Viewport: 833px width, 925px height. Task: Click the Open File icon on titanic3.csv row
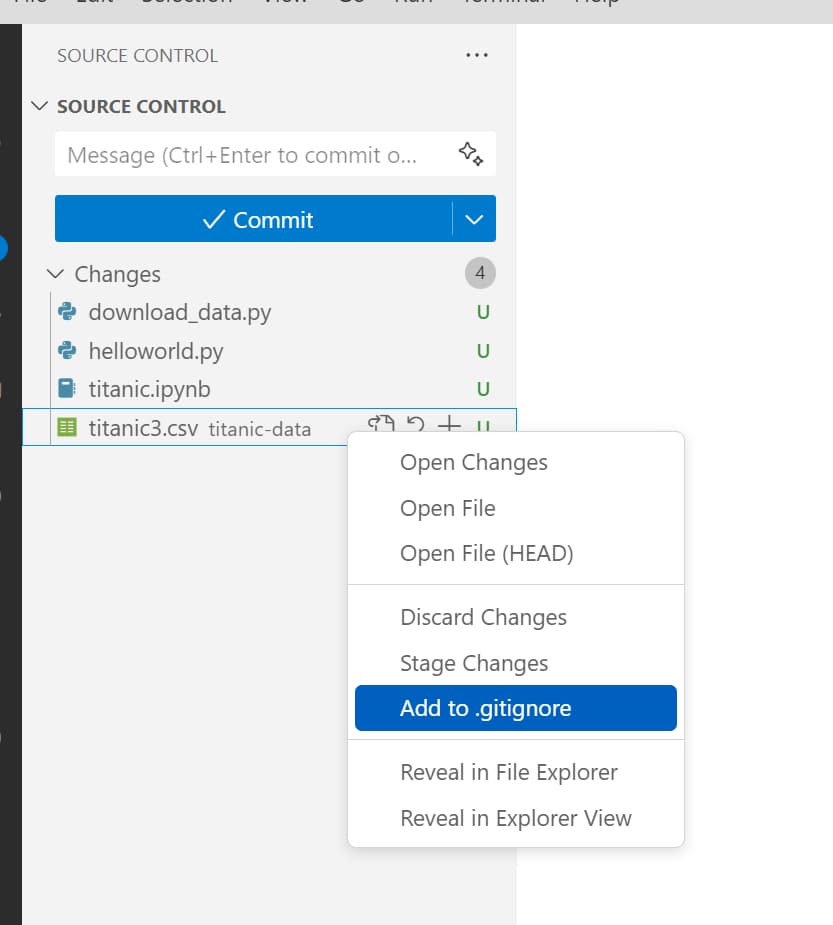tap(380, 425)
